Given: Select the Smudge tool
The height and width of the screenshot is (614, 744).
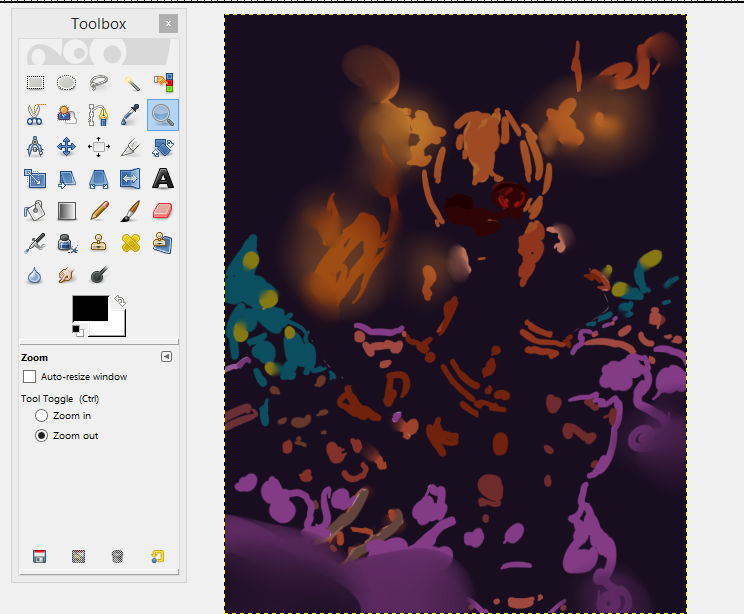Looking at the screenshot, I should tap(66, 275).
